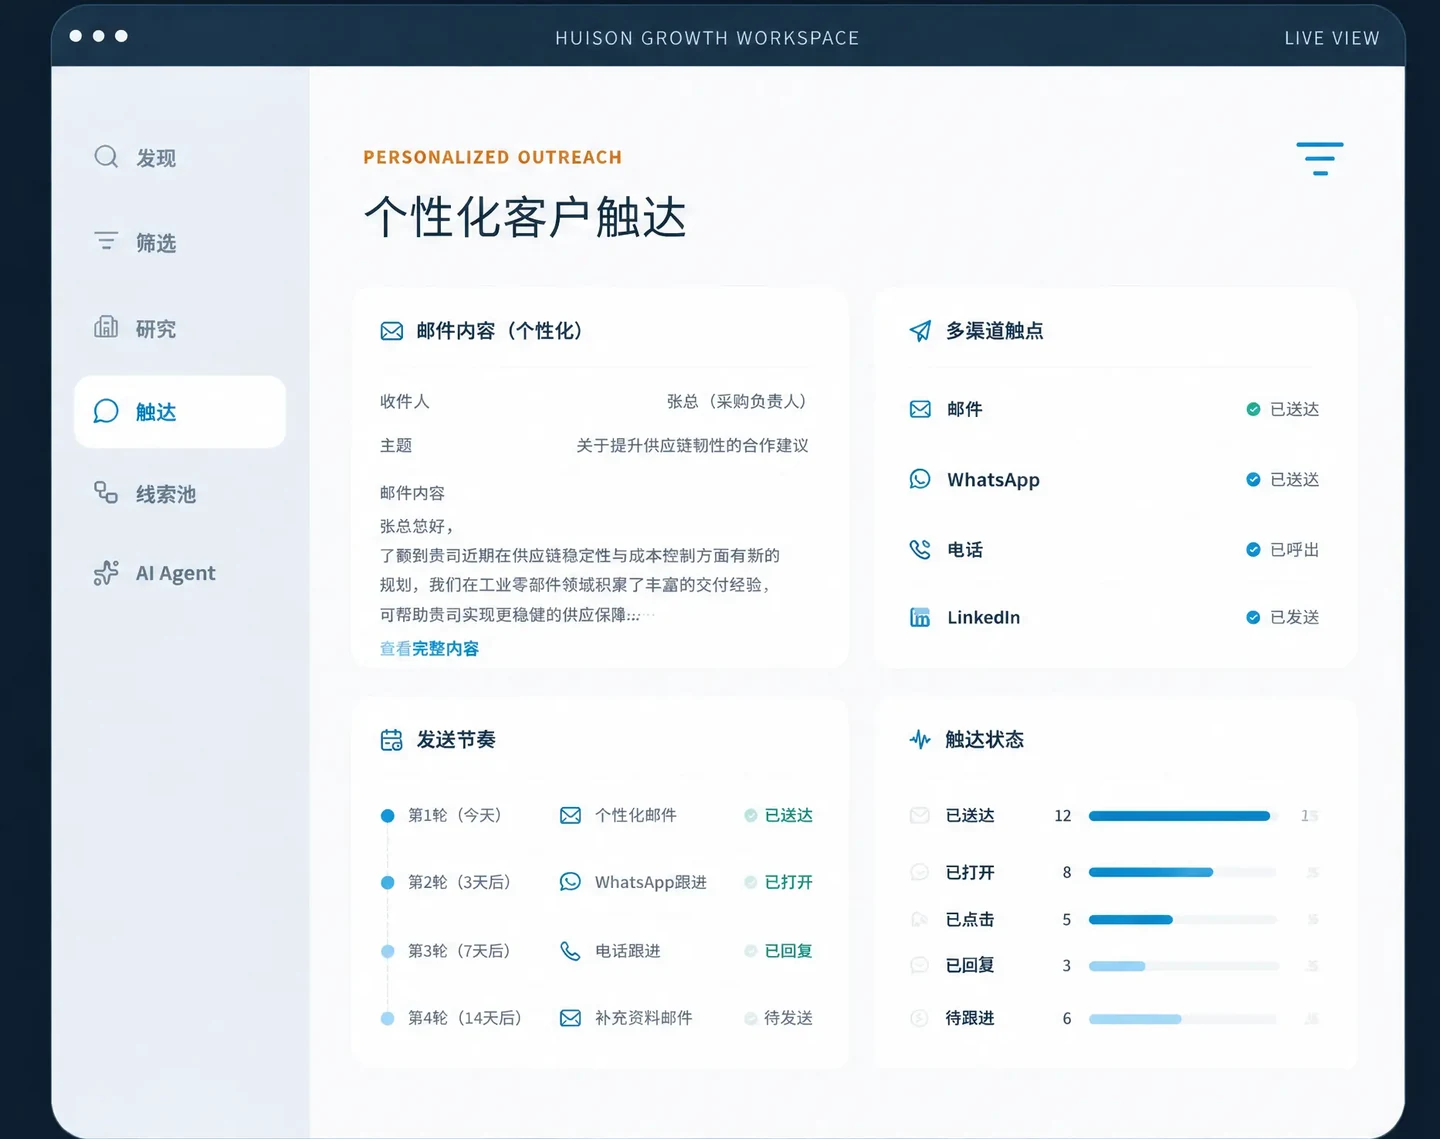Click the envelope icon beside 邮件 channel row
This screenshot has width=1440, height=1139.
coord(920,409)
